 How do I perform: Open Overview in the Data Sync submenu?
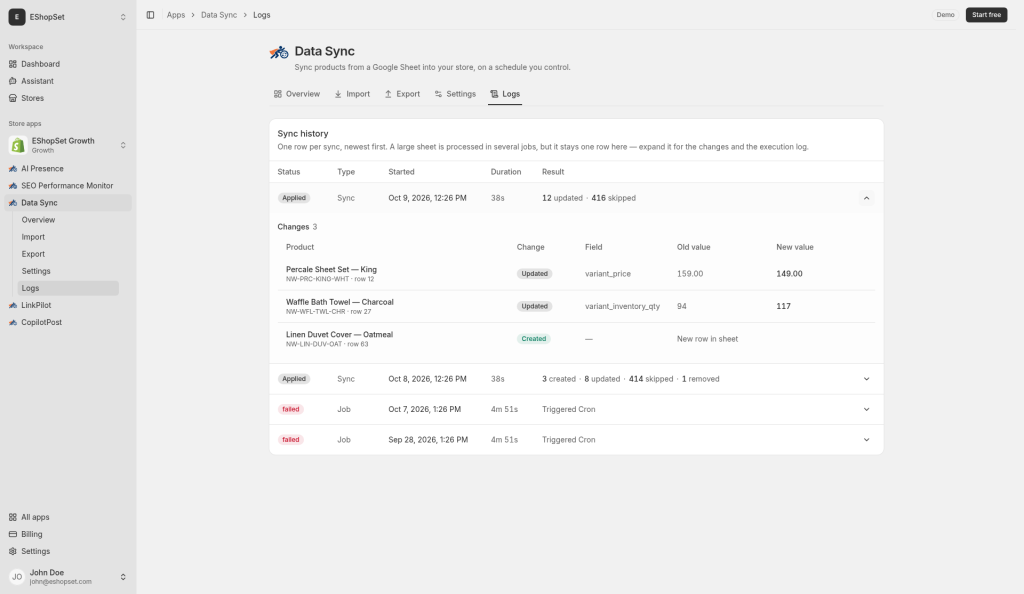pyautogui.click(x=68, y=220)
